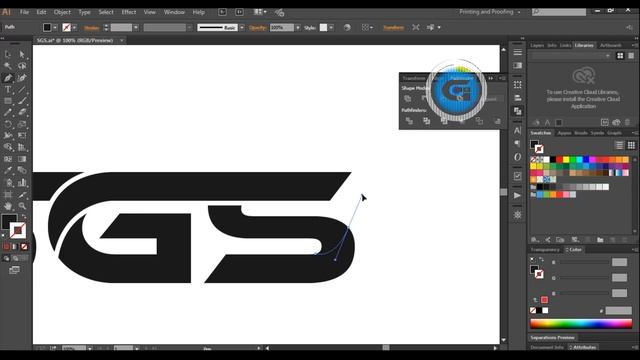This screenshot has height=360, width=640.
Task: Select the Line Segment tool
Action: point(22,89)
